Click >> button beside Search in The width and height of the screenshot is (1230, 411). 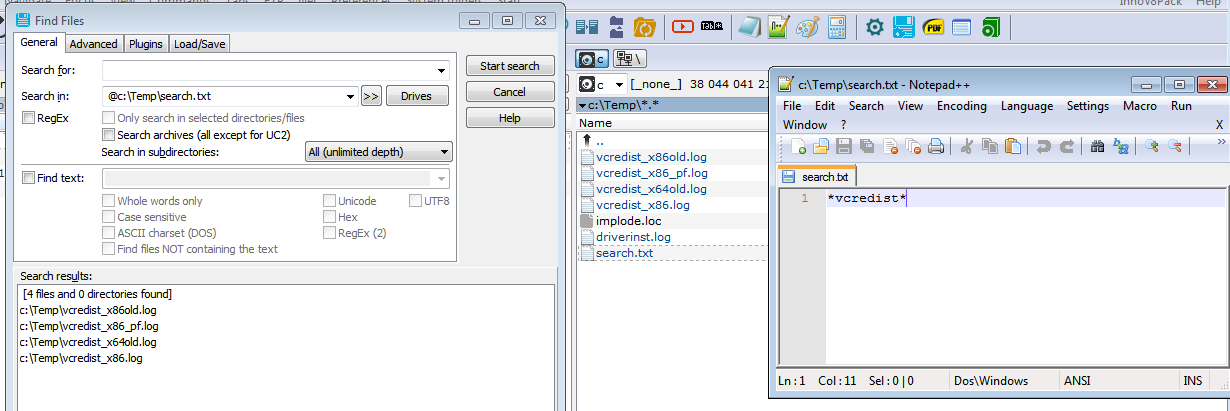click(x=371, y=97)
